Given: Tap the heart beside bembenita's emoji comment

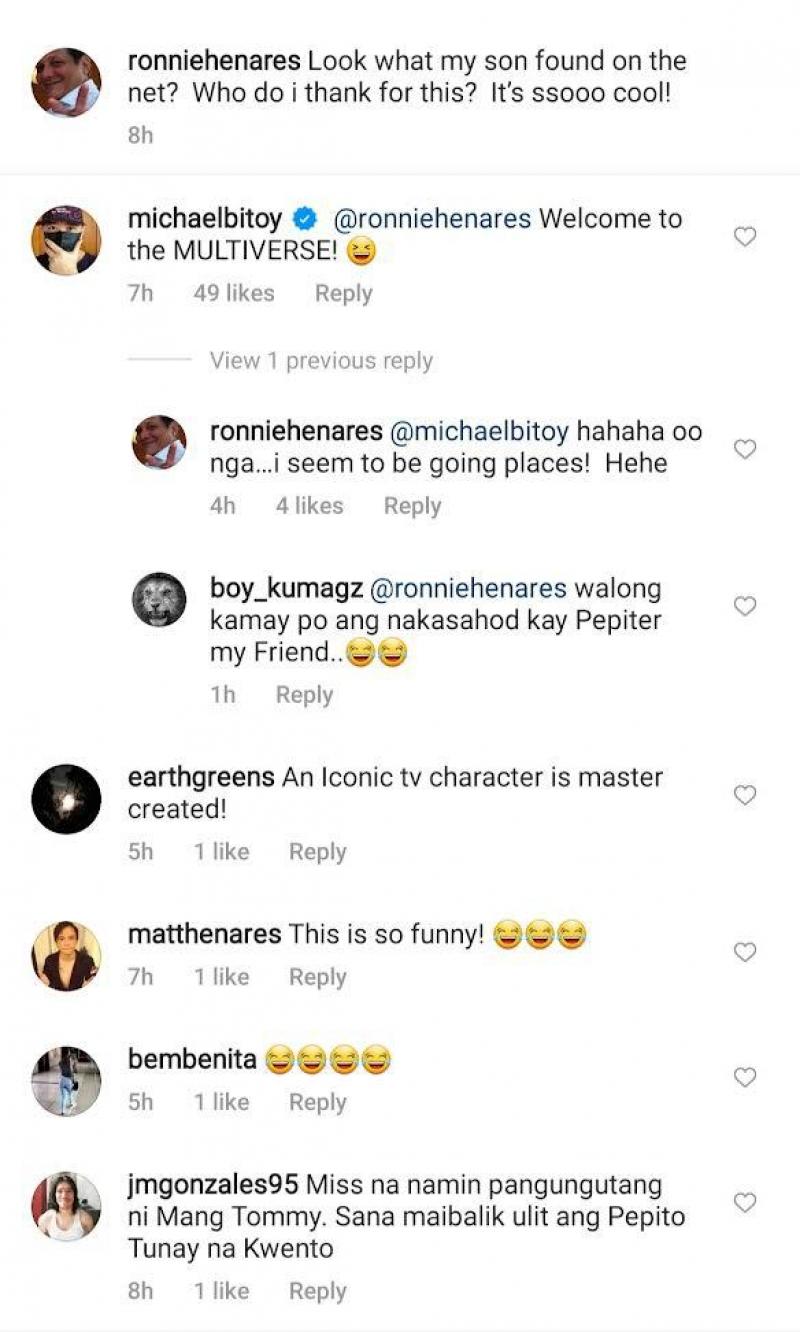Looking at the screenshot, I should point(745,1077).
